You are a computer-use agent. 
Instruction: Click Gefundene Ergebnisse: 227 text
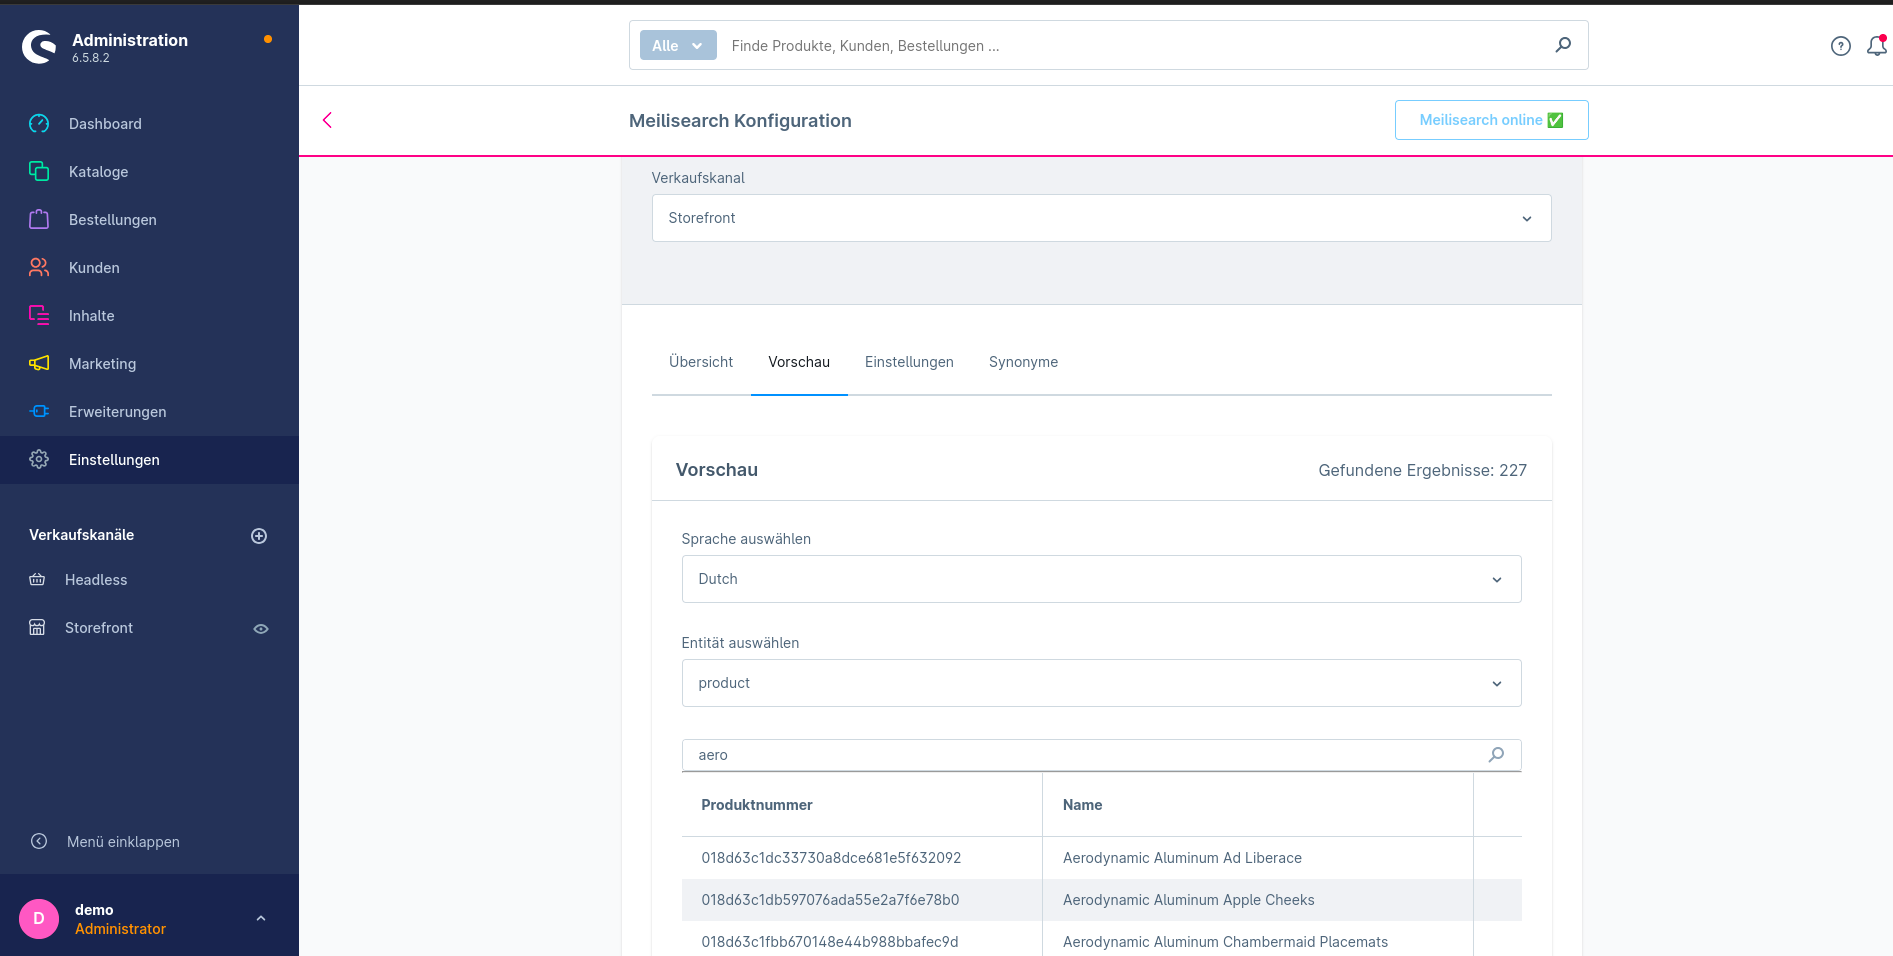[1422, 470]
